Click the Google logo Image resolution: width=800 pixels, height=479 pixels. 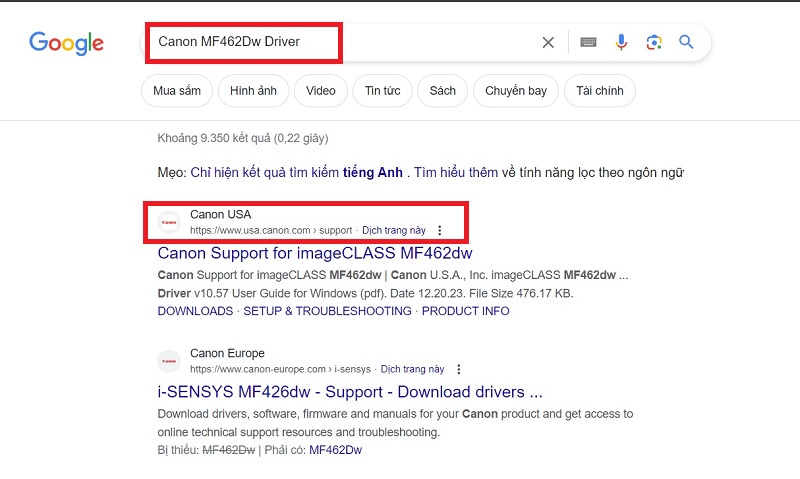[66, 43]
